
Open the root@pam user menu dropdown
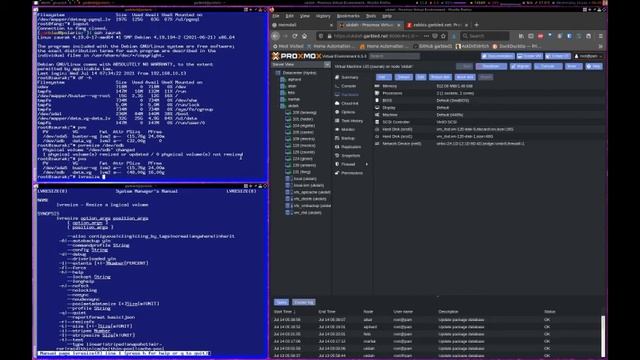(588, 56)
